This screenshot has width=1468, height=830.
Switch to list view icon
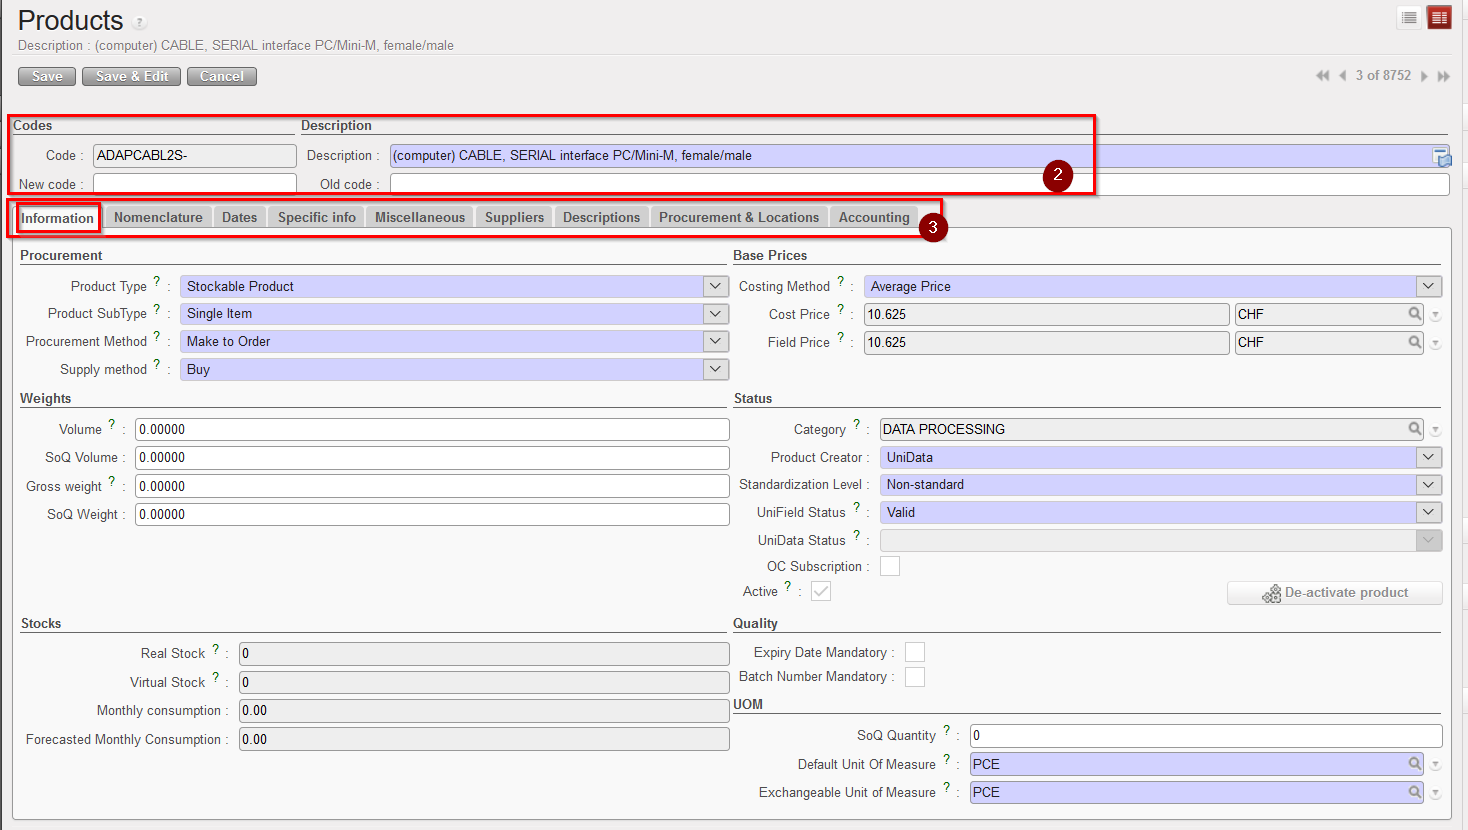point(1409,18)
